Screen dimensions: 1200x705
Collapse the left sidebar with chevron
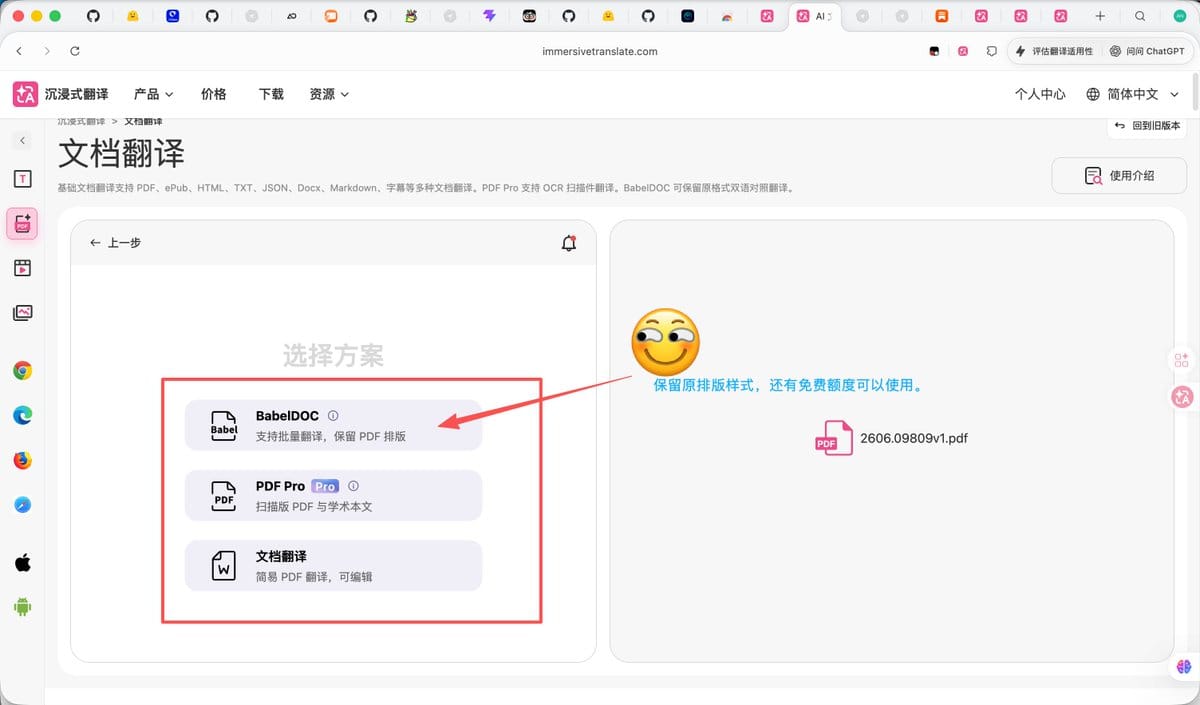point(22,141)
